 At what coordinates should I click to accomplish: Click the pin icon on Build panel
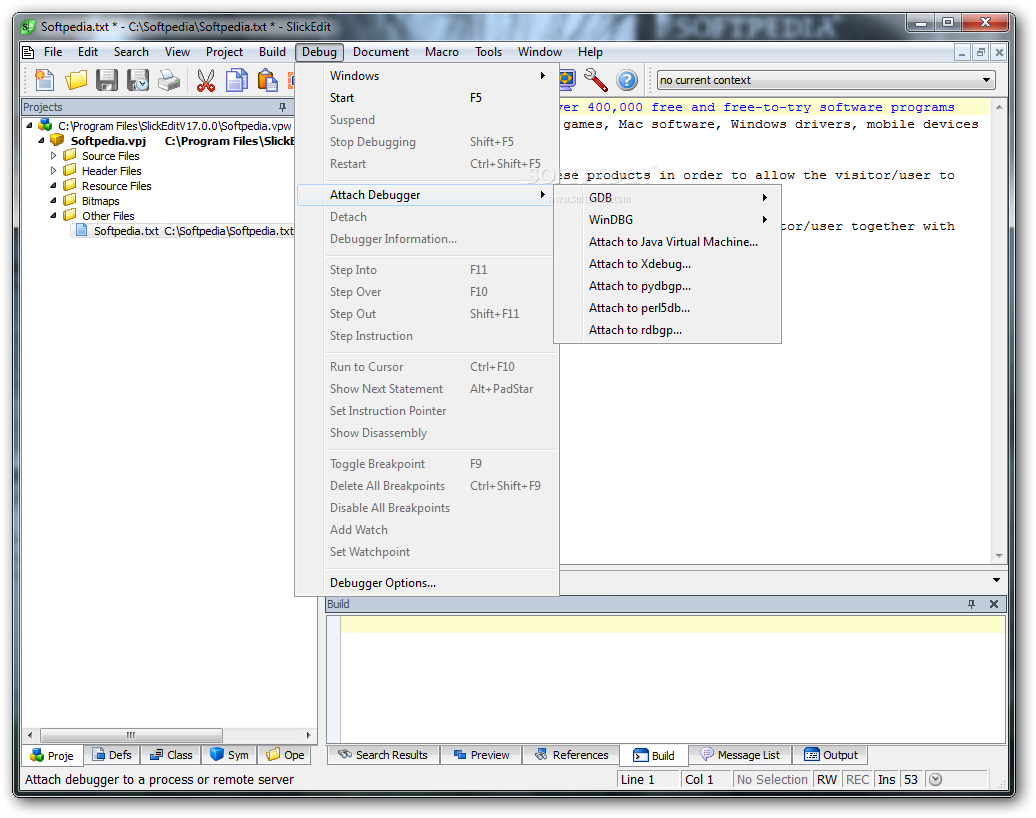(x=971, y=604)
